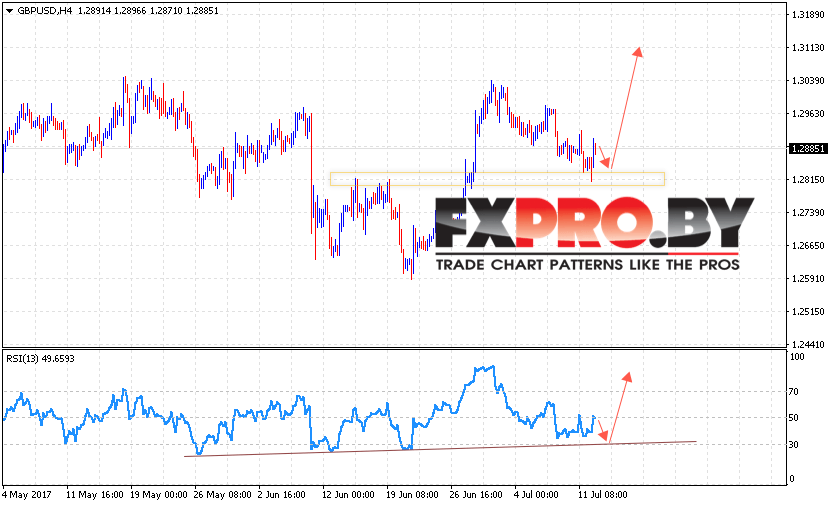829x506 pixels.
Task: Click the 26 Jun 16:00 time label
Action: 476,495
